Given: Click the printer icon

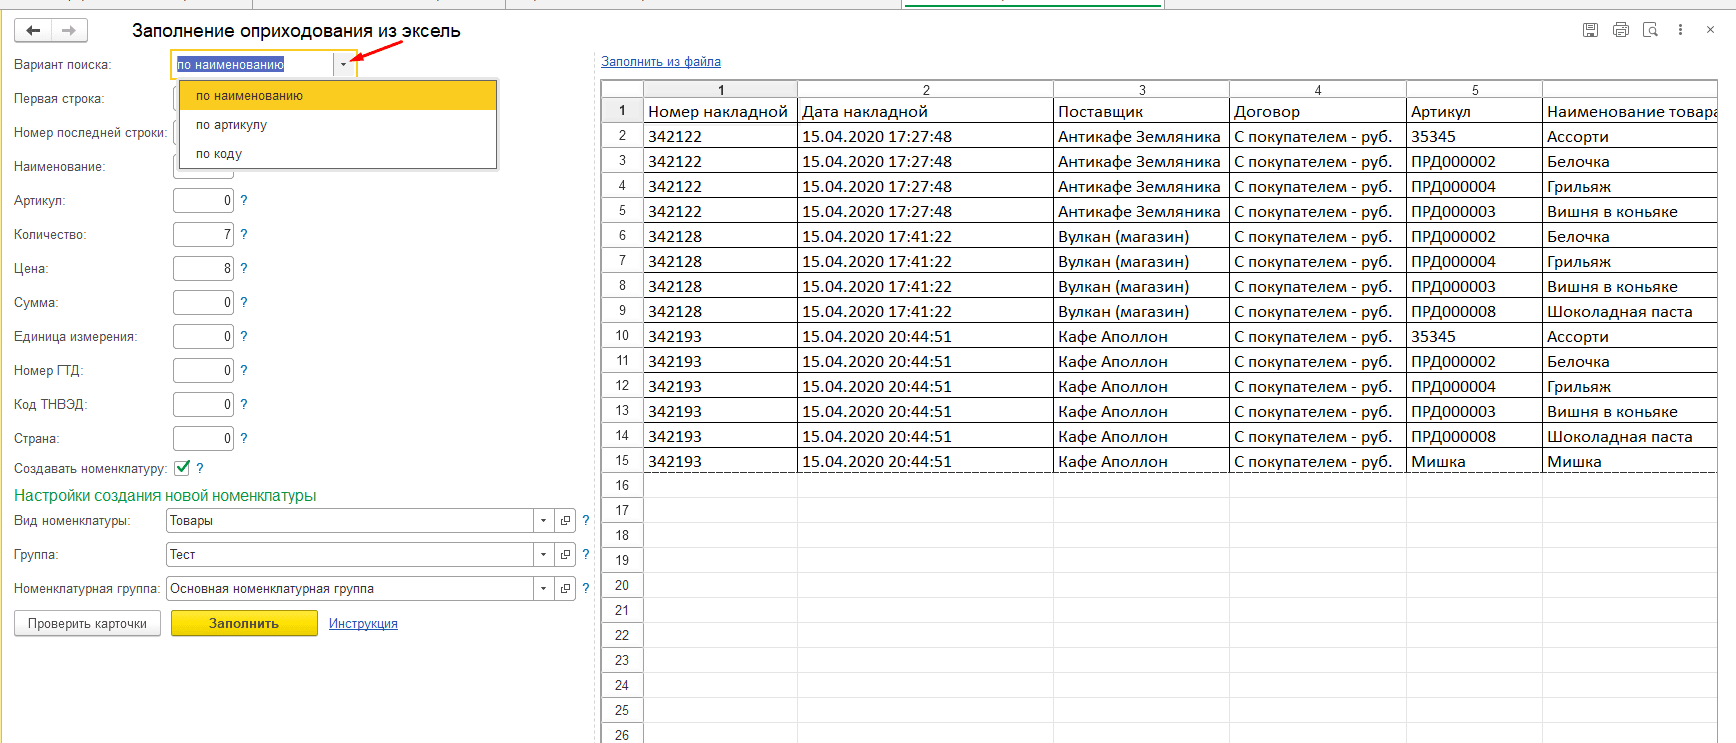Looking at the screenshot, I should (1621, 30).
